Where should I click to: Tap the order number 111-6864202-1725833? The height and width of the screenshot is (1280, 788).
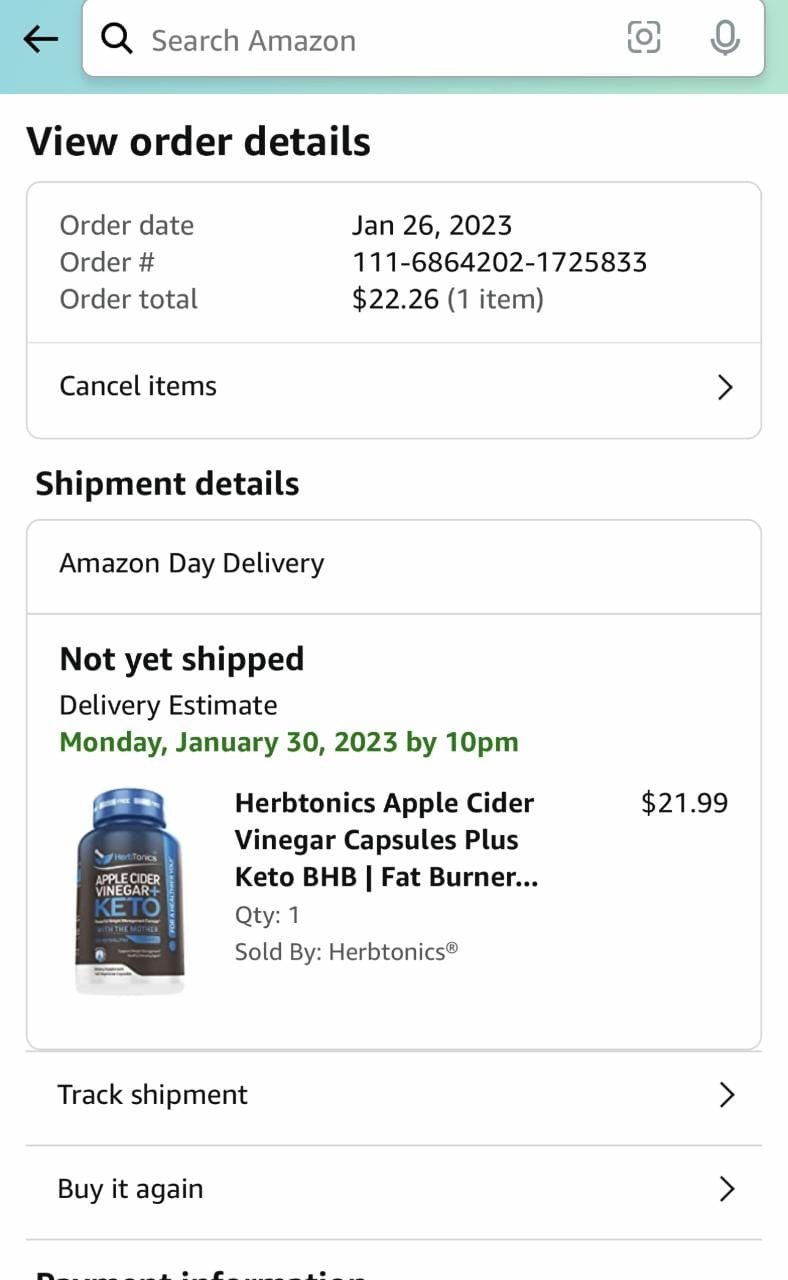click(x=499, y=262)
